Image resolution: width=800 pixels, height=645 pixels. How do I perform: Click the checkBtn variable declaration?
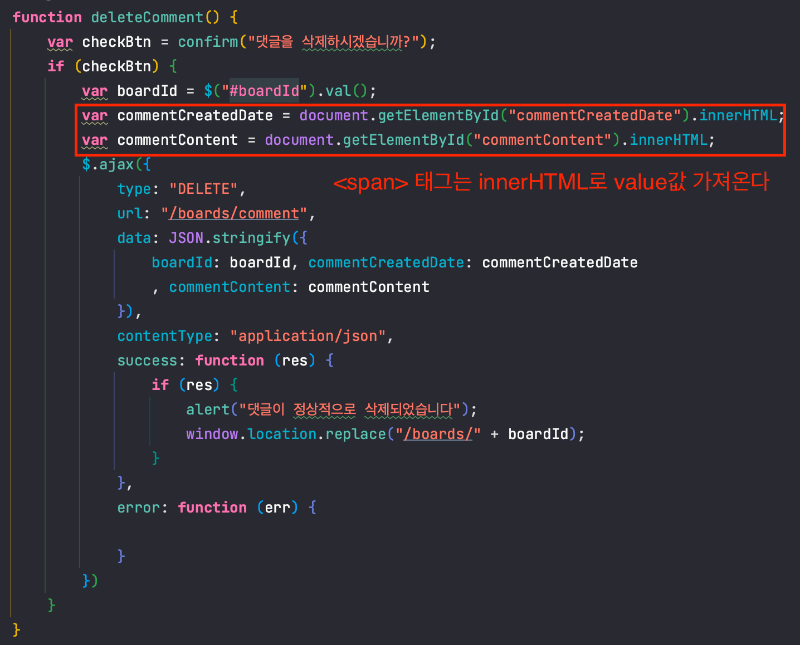click(116, 42)
